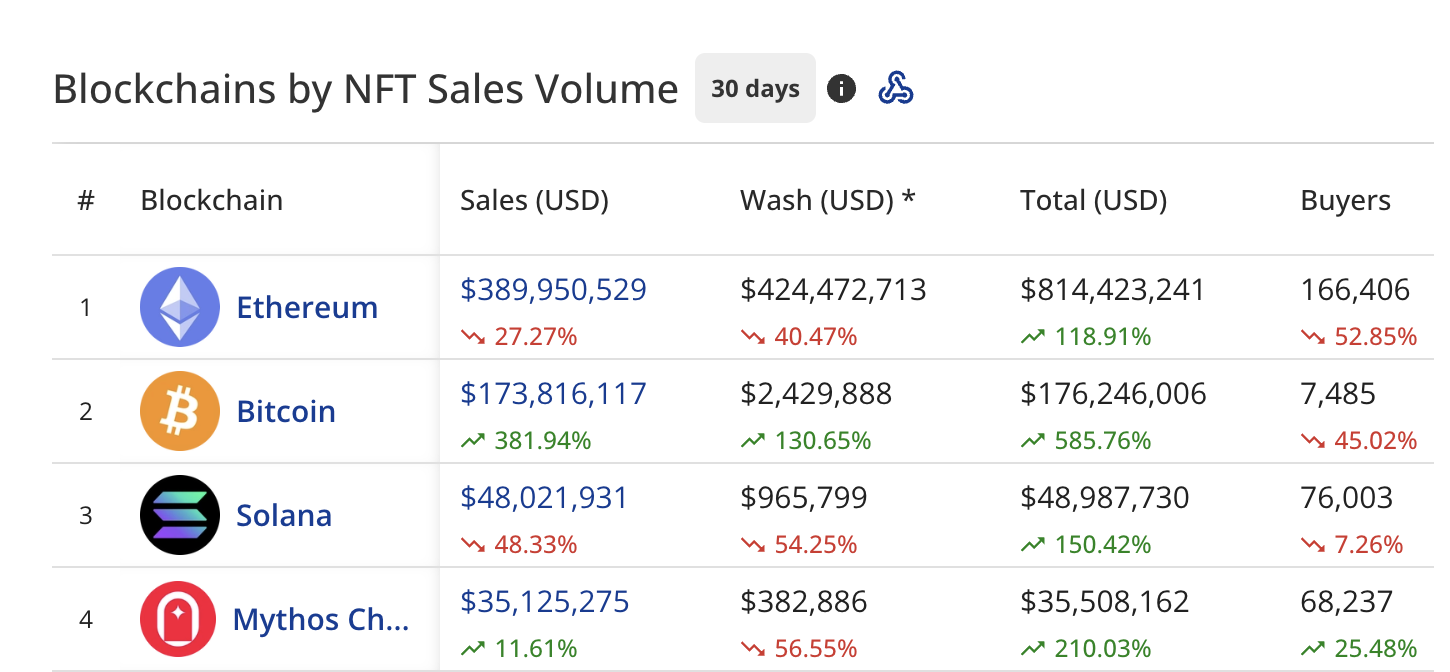1450x672 pixels.
Task: Sort by Buyers column header
Action: (1345, 200)
